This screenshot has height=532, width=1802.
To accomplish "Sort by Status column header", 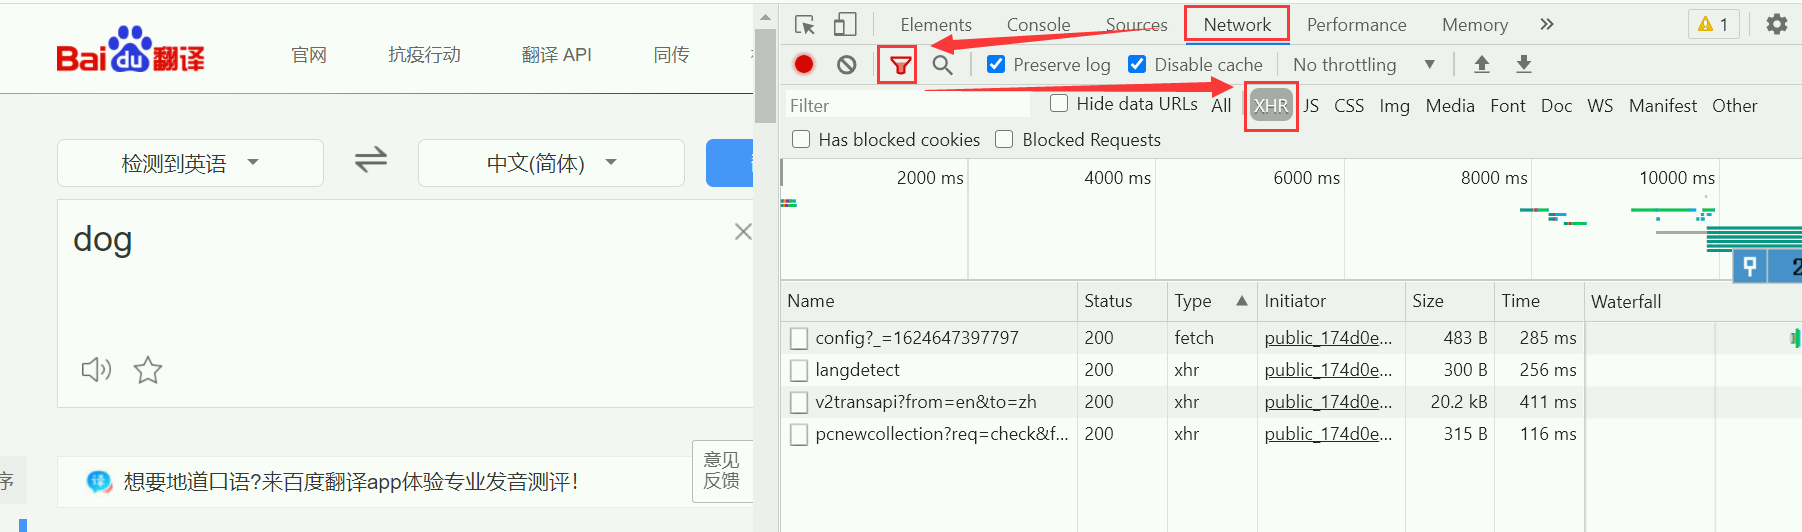I will (x=1122, y=301).
